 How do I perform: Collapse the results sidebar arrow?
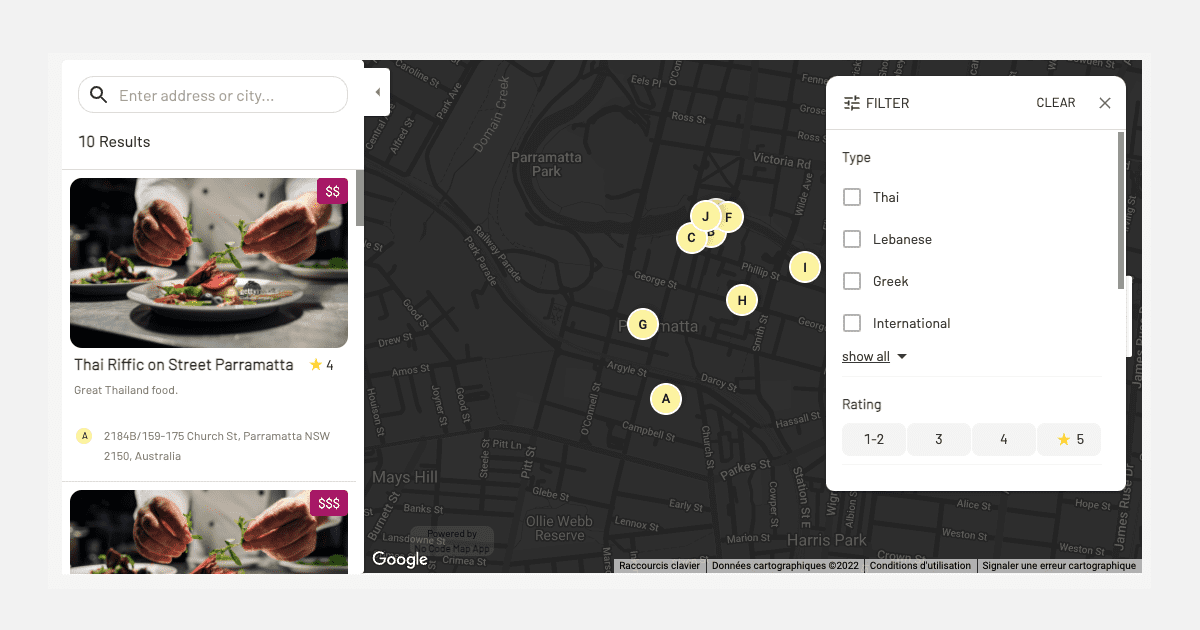(377, 92)
